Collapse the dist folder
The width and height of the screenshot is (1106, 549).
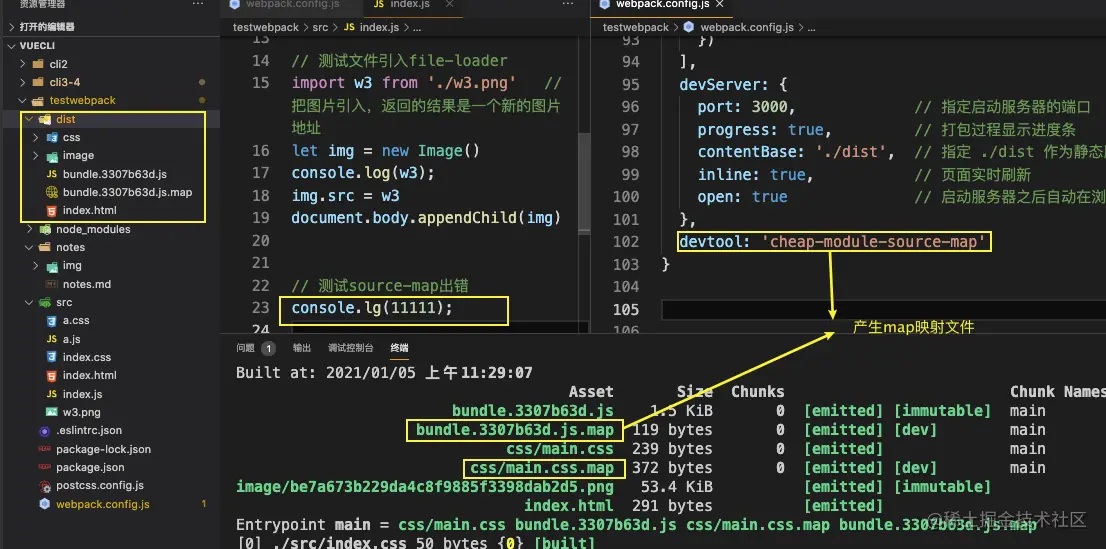(29, 119)
